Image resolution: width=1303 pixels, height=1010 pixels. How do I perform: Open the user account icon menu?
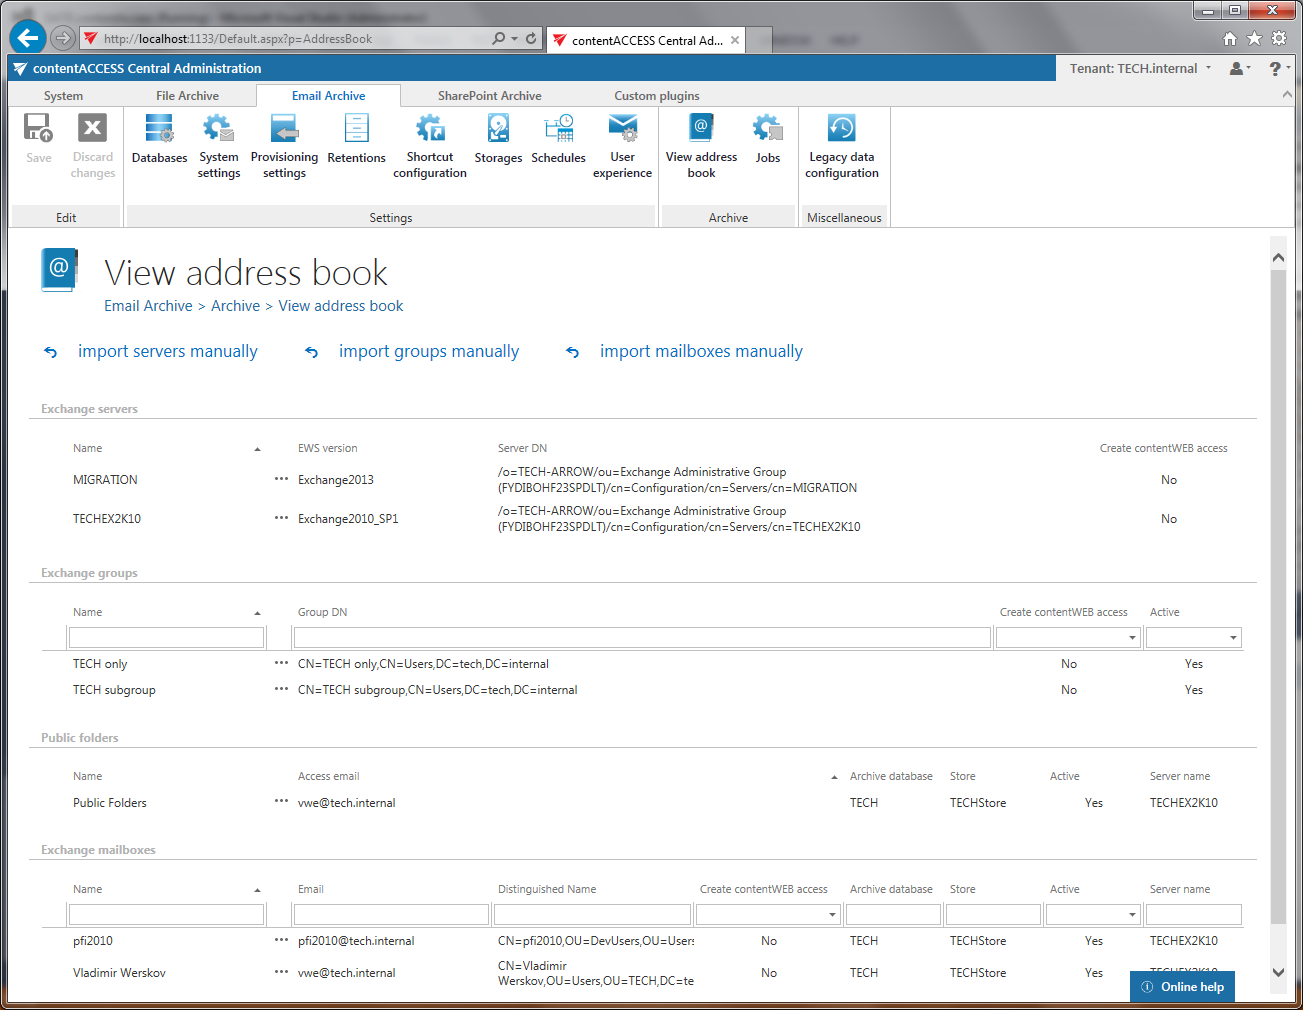point(1240,68)
